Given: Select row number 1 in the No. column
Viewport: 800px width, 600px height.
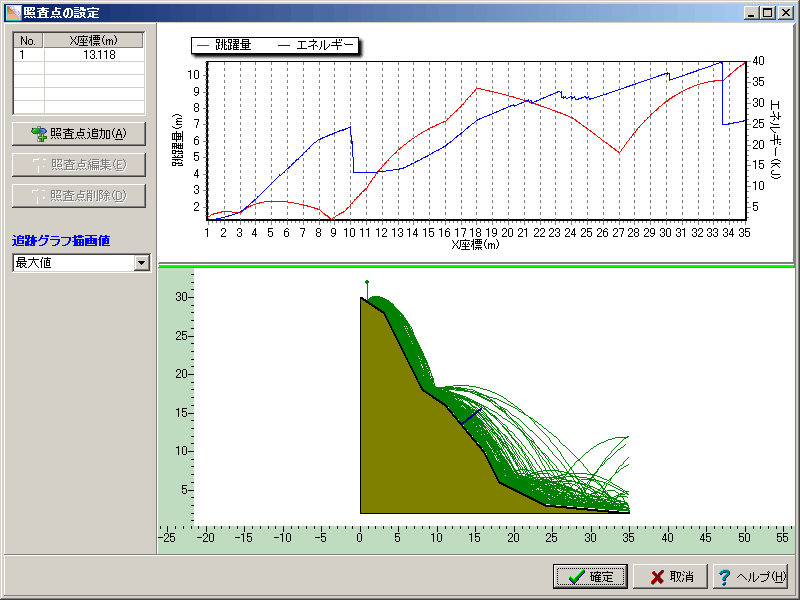Looking at the screenshot, I should pos(29,55).
